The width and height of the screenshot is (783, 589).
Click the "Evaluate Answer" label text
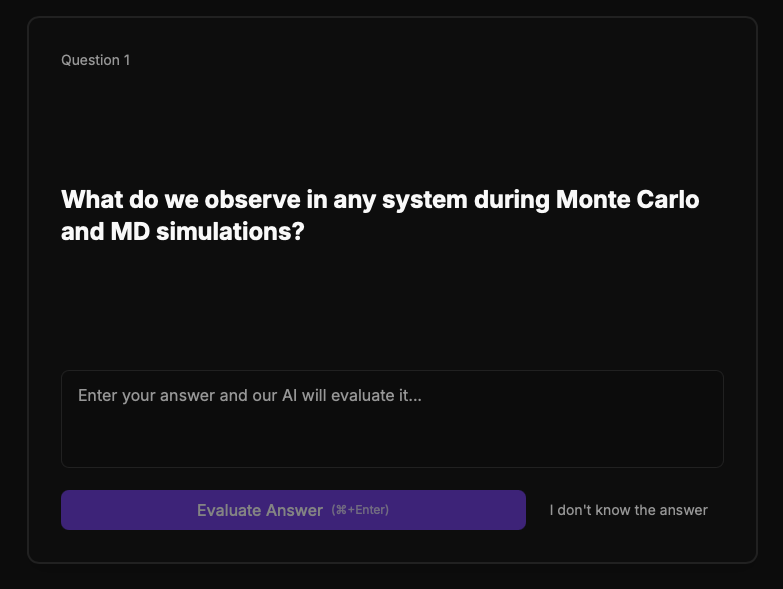pyautogui.click(x=260, y=510)
